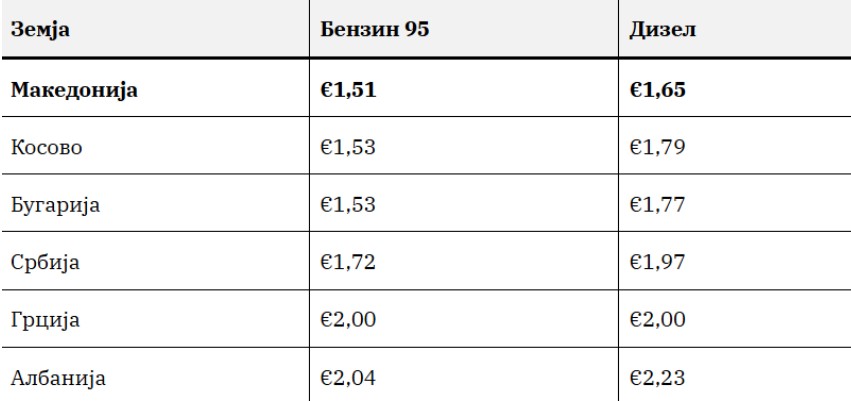Select the Албанија country cell

(x=58, y=377)
